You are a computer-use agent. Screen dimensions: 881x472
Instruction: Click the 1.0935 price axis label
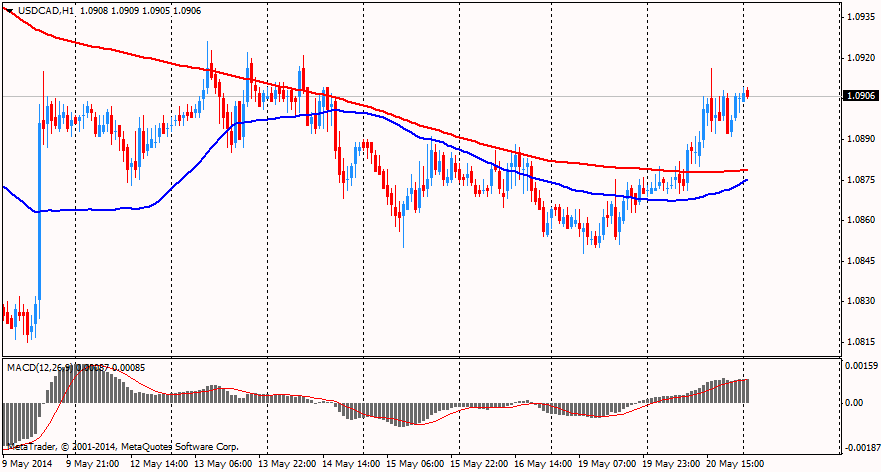point(861,17)
